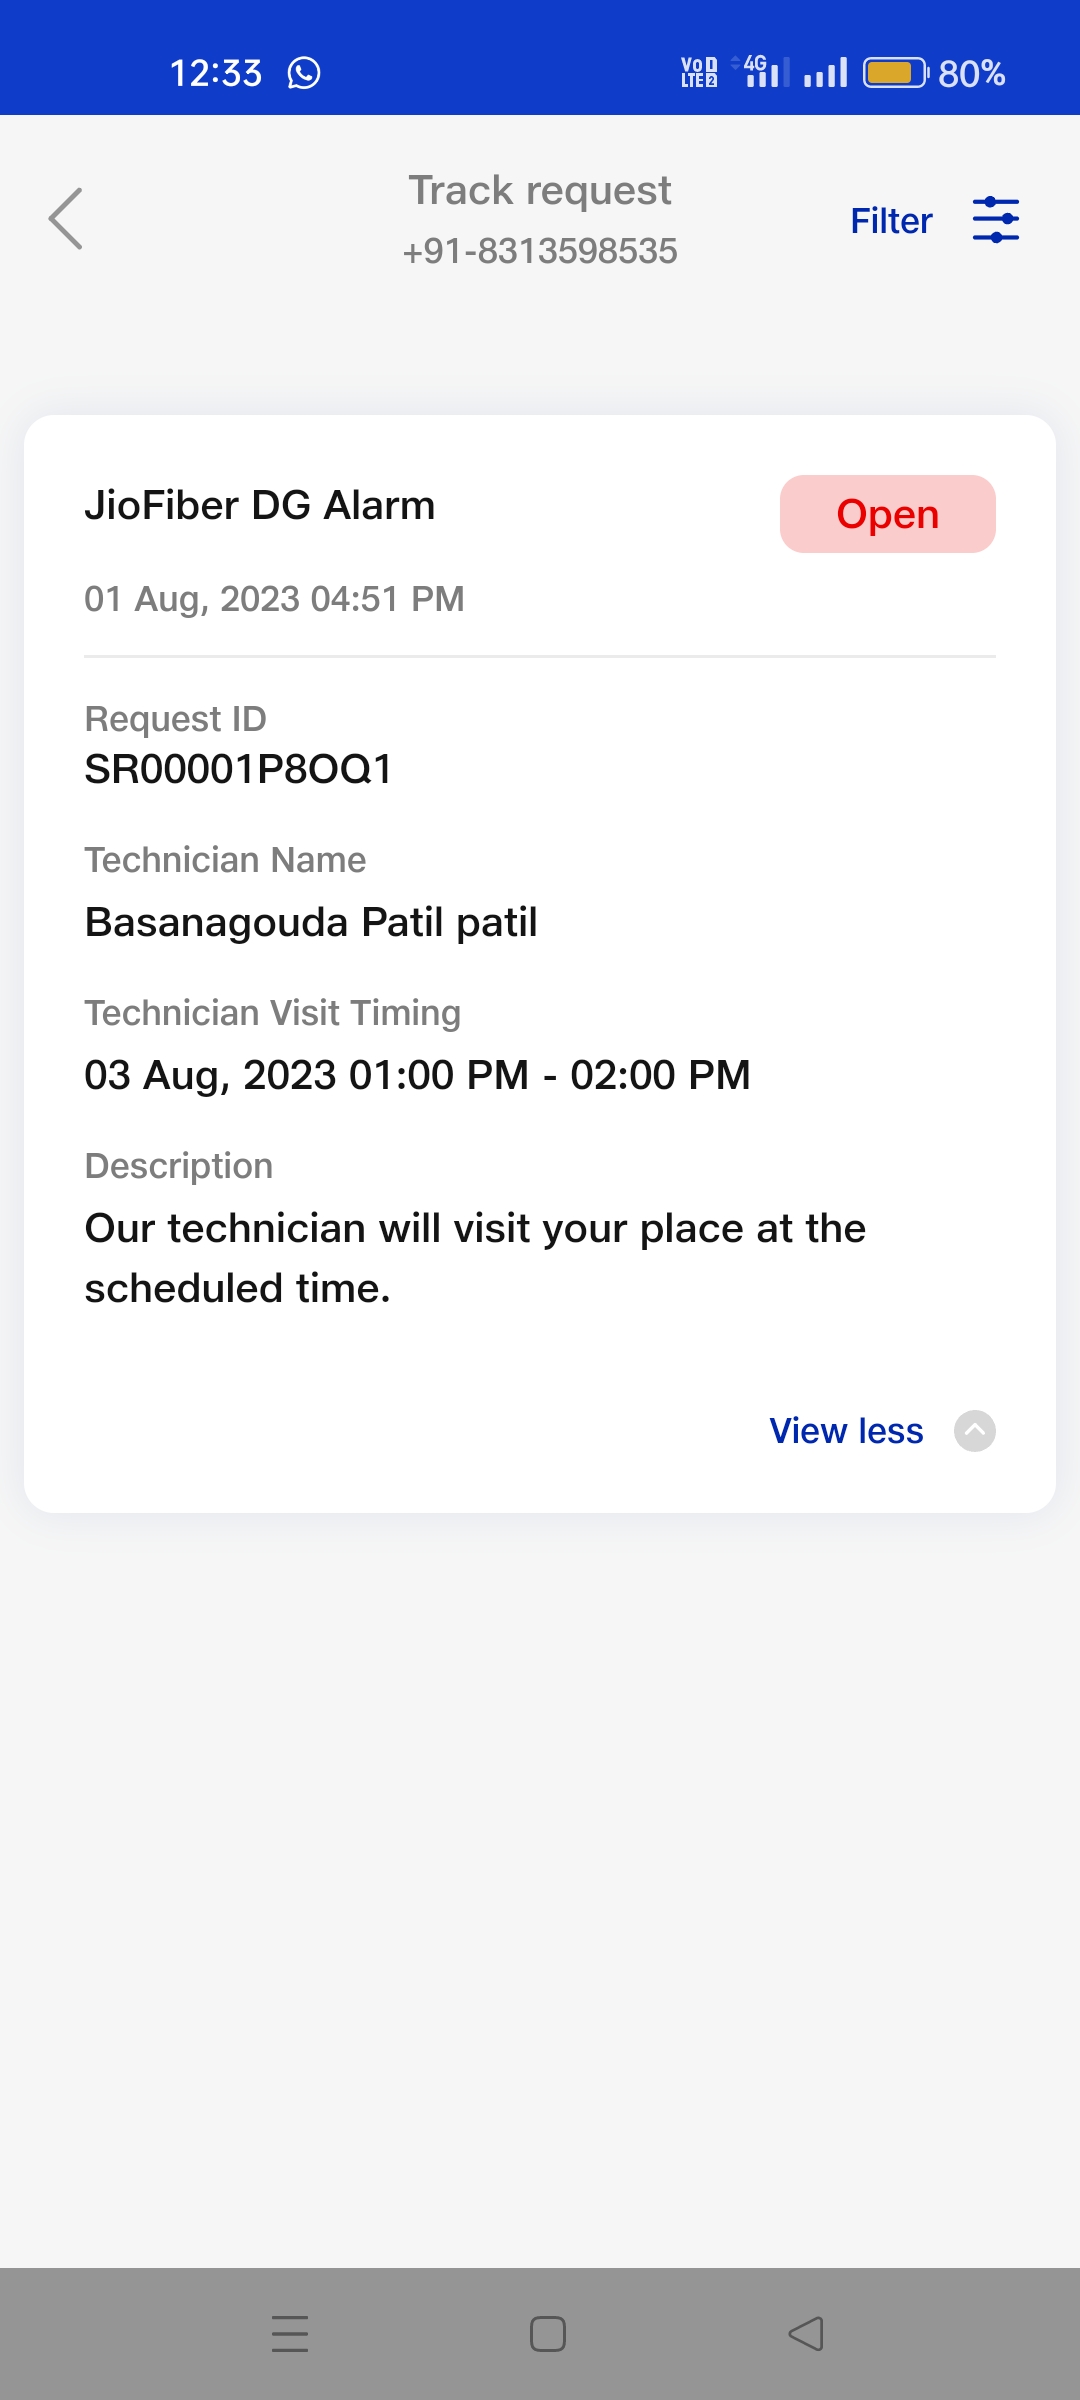
Task: Tap the battery status icon
Action: 896,73
